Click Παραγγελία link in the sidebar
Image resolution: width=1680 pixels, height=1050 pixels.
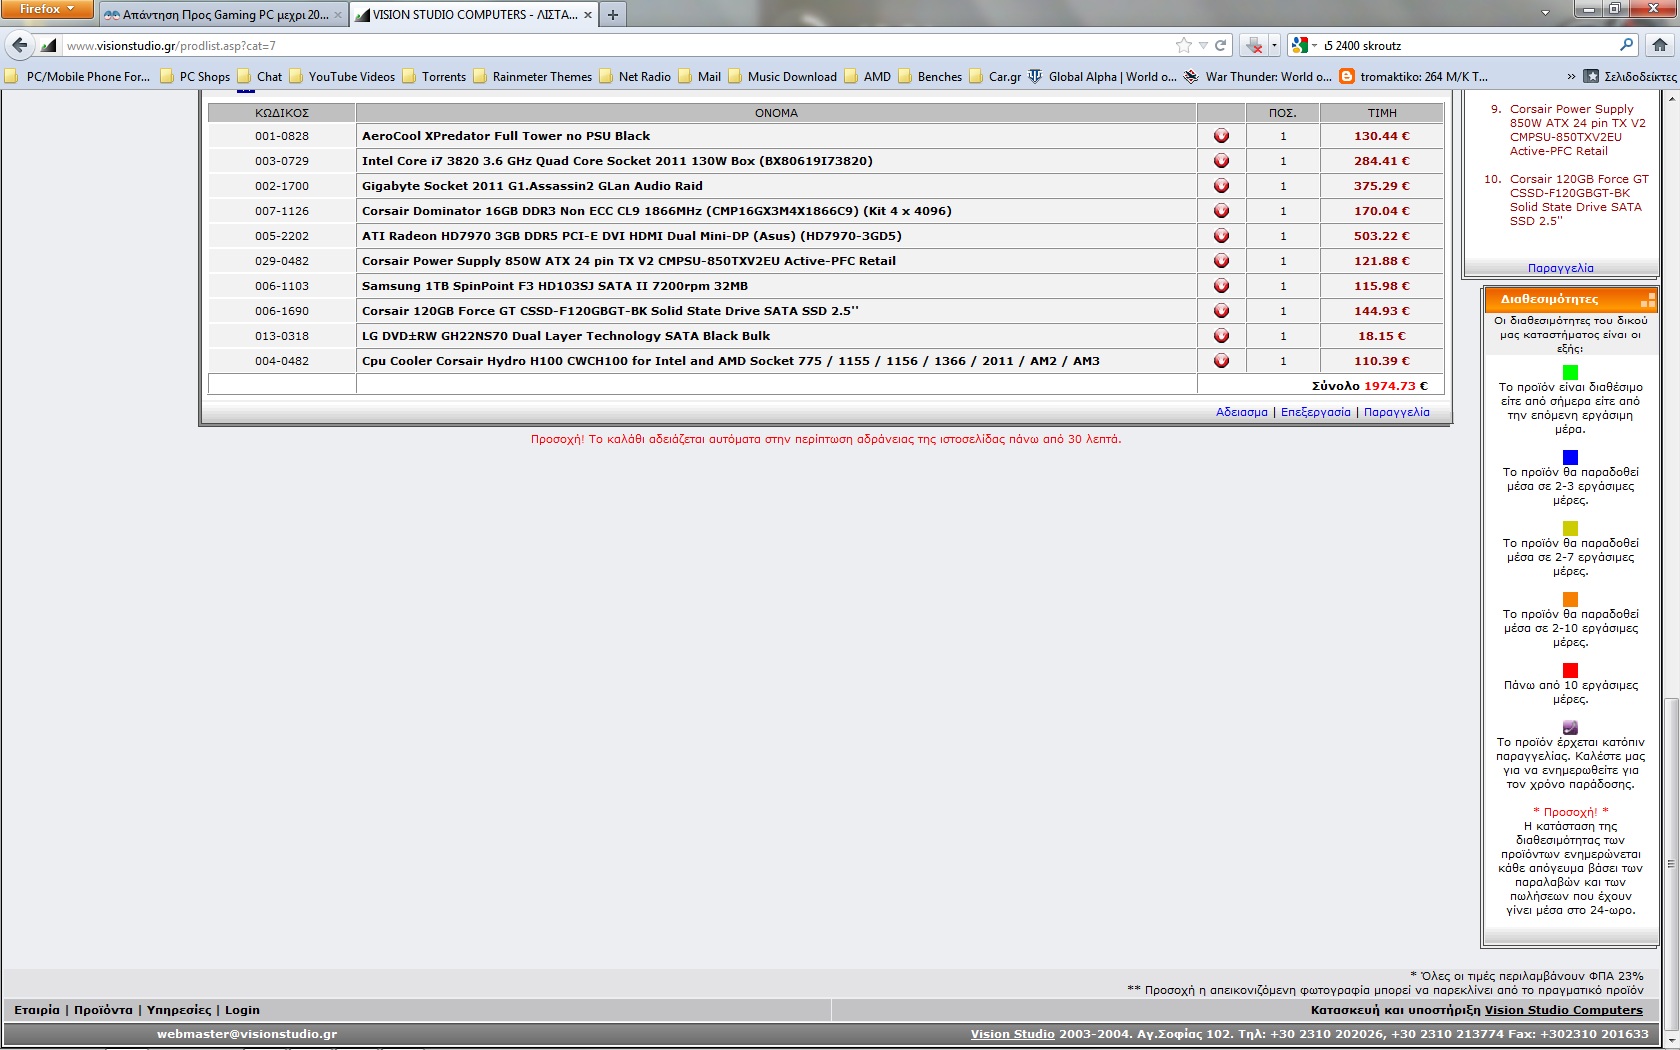1560,268
